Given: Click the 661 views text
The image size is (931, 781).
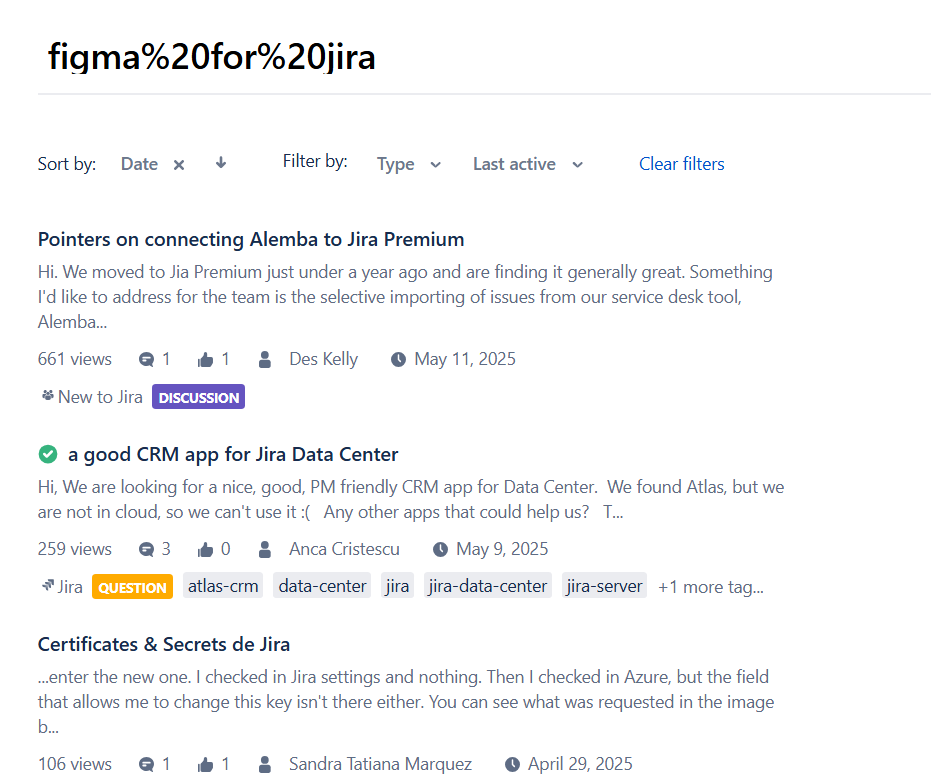Looking at the screenshot, I should [75, 359].
